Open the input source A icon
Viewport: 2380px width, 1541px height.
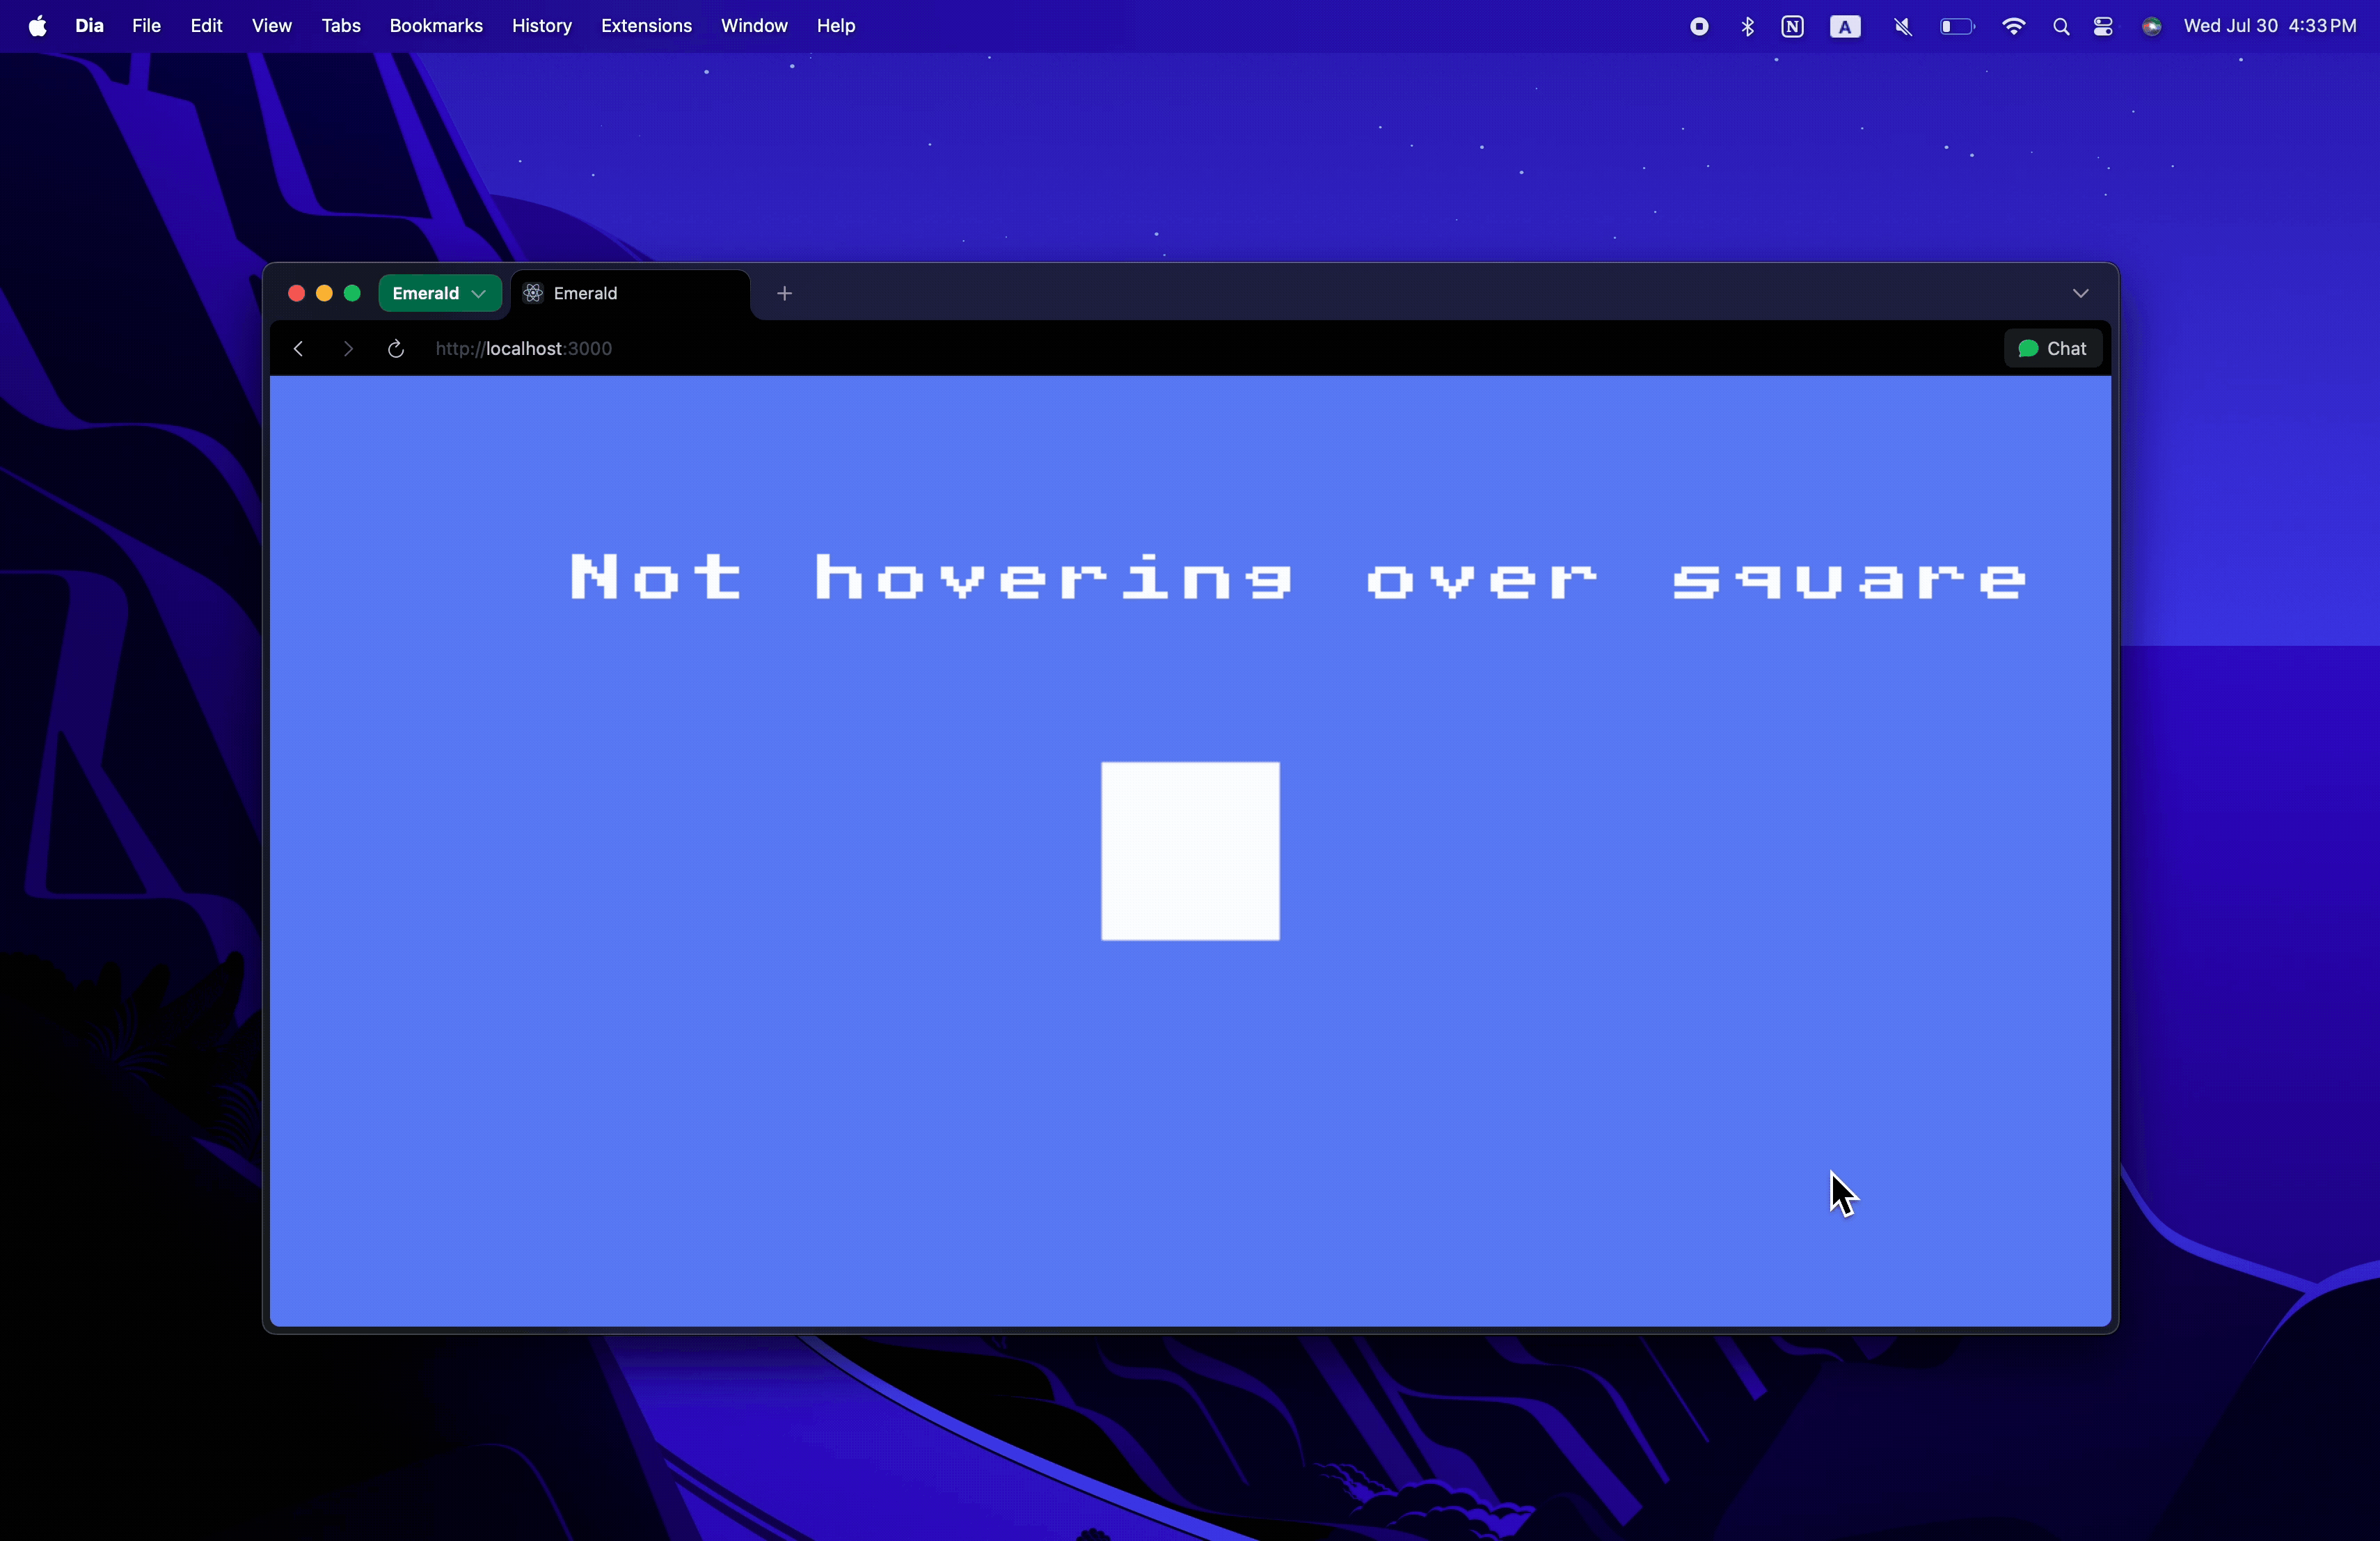point(1845,27)
